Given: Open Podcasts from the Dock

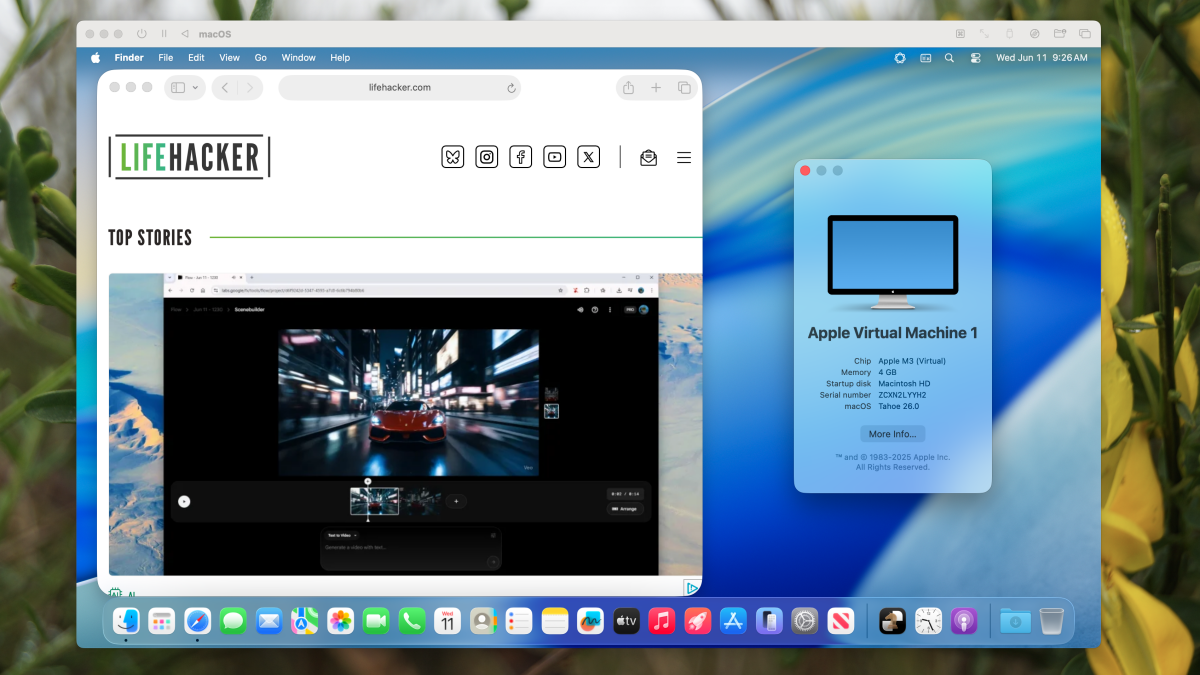Looking at the screenshot, I should [964, 621].
